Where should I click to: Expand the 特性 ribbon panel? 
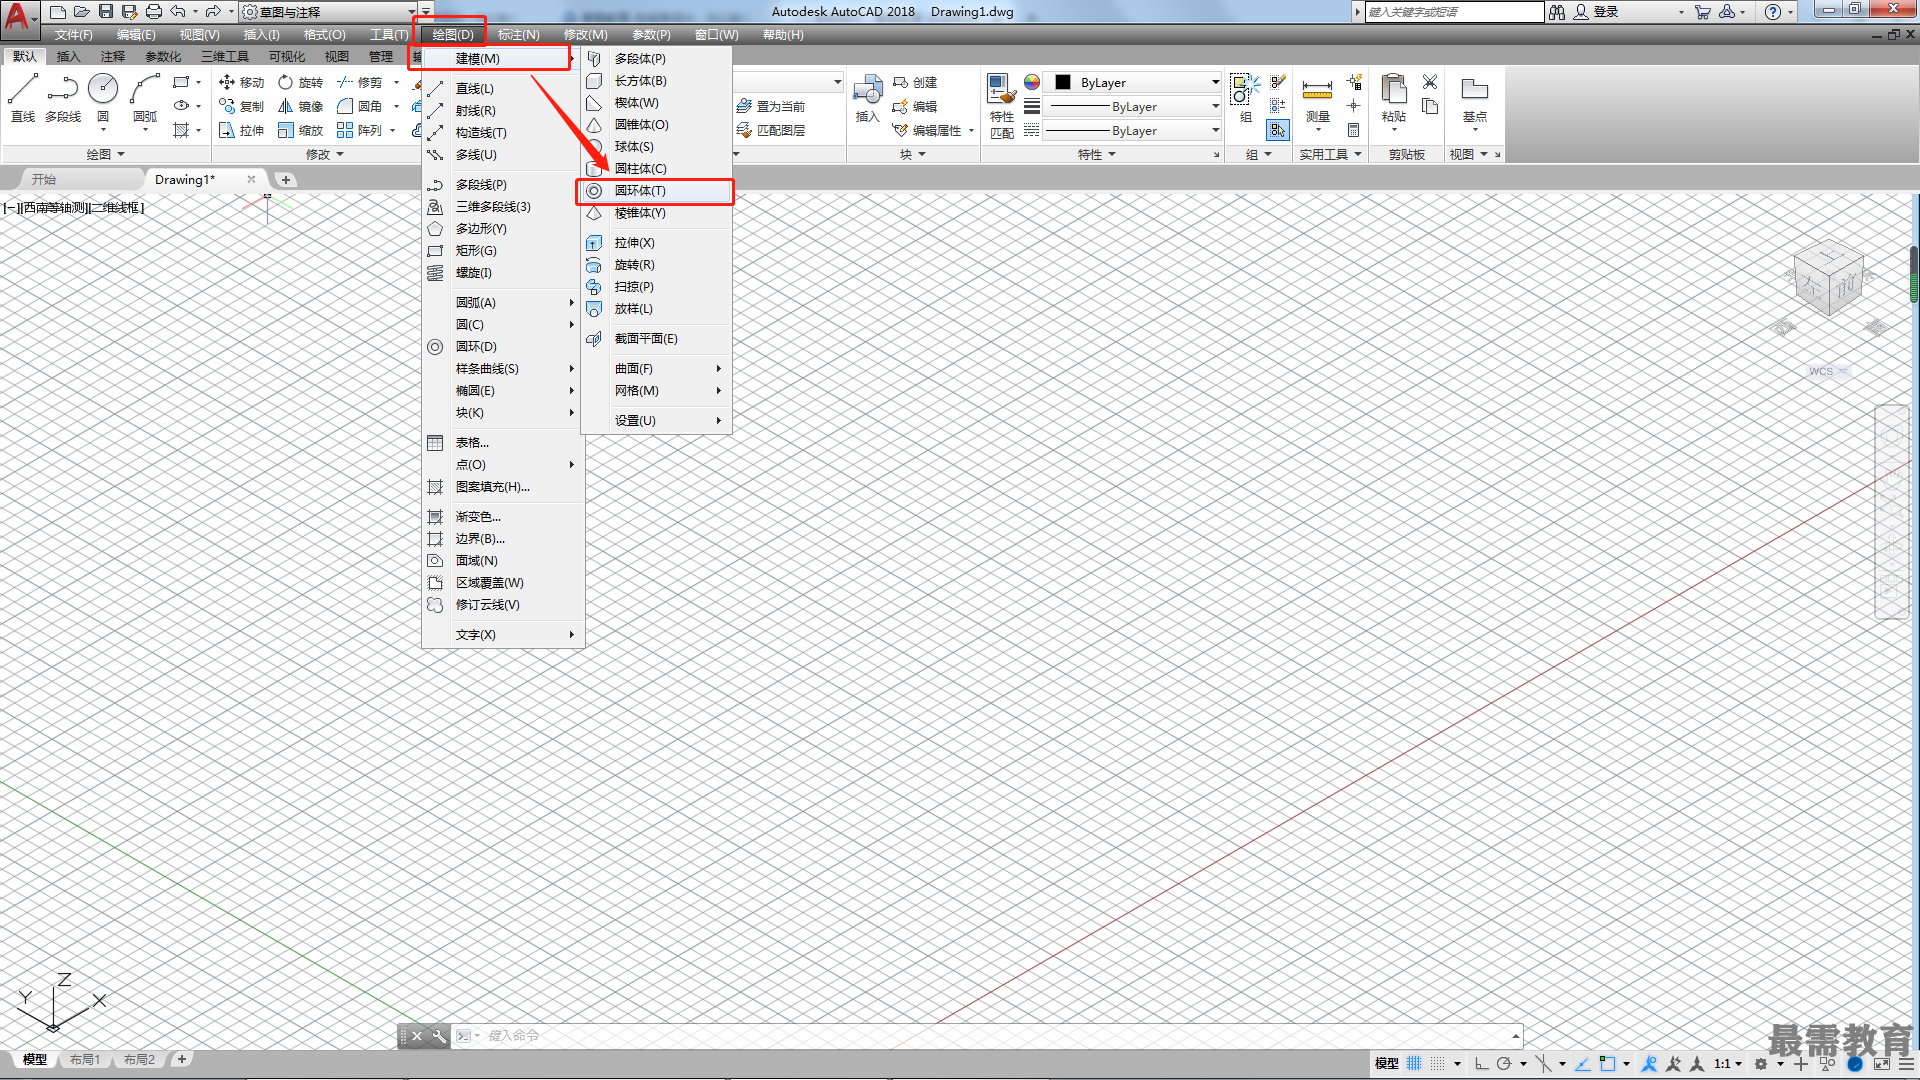click(1097, 154)
